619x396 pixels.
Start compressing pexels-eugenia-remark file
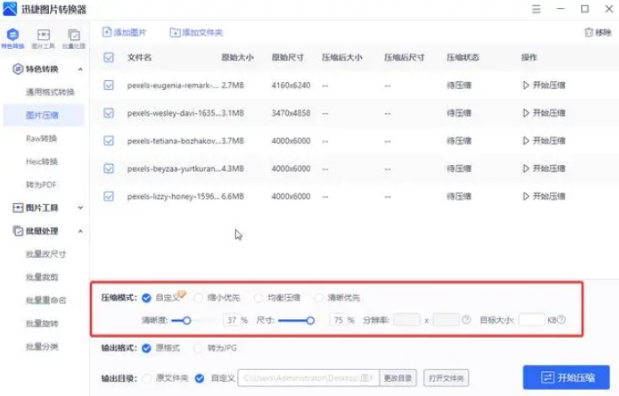(544, 85)
